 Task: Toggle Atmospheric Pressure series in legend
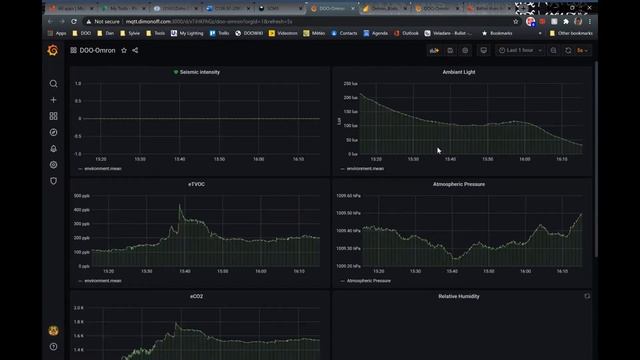click(369, 281)
